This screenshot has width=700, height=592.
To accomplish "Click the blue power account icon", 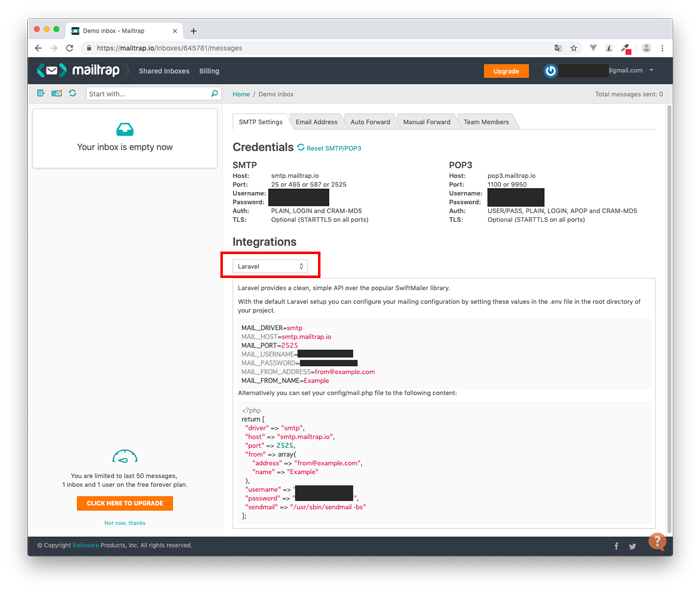I will pyautogui.click(x=550, y=71).
